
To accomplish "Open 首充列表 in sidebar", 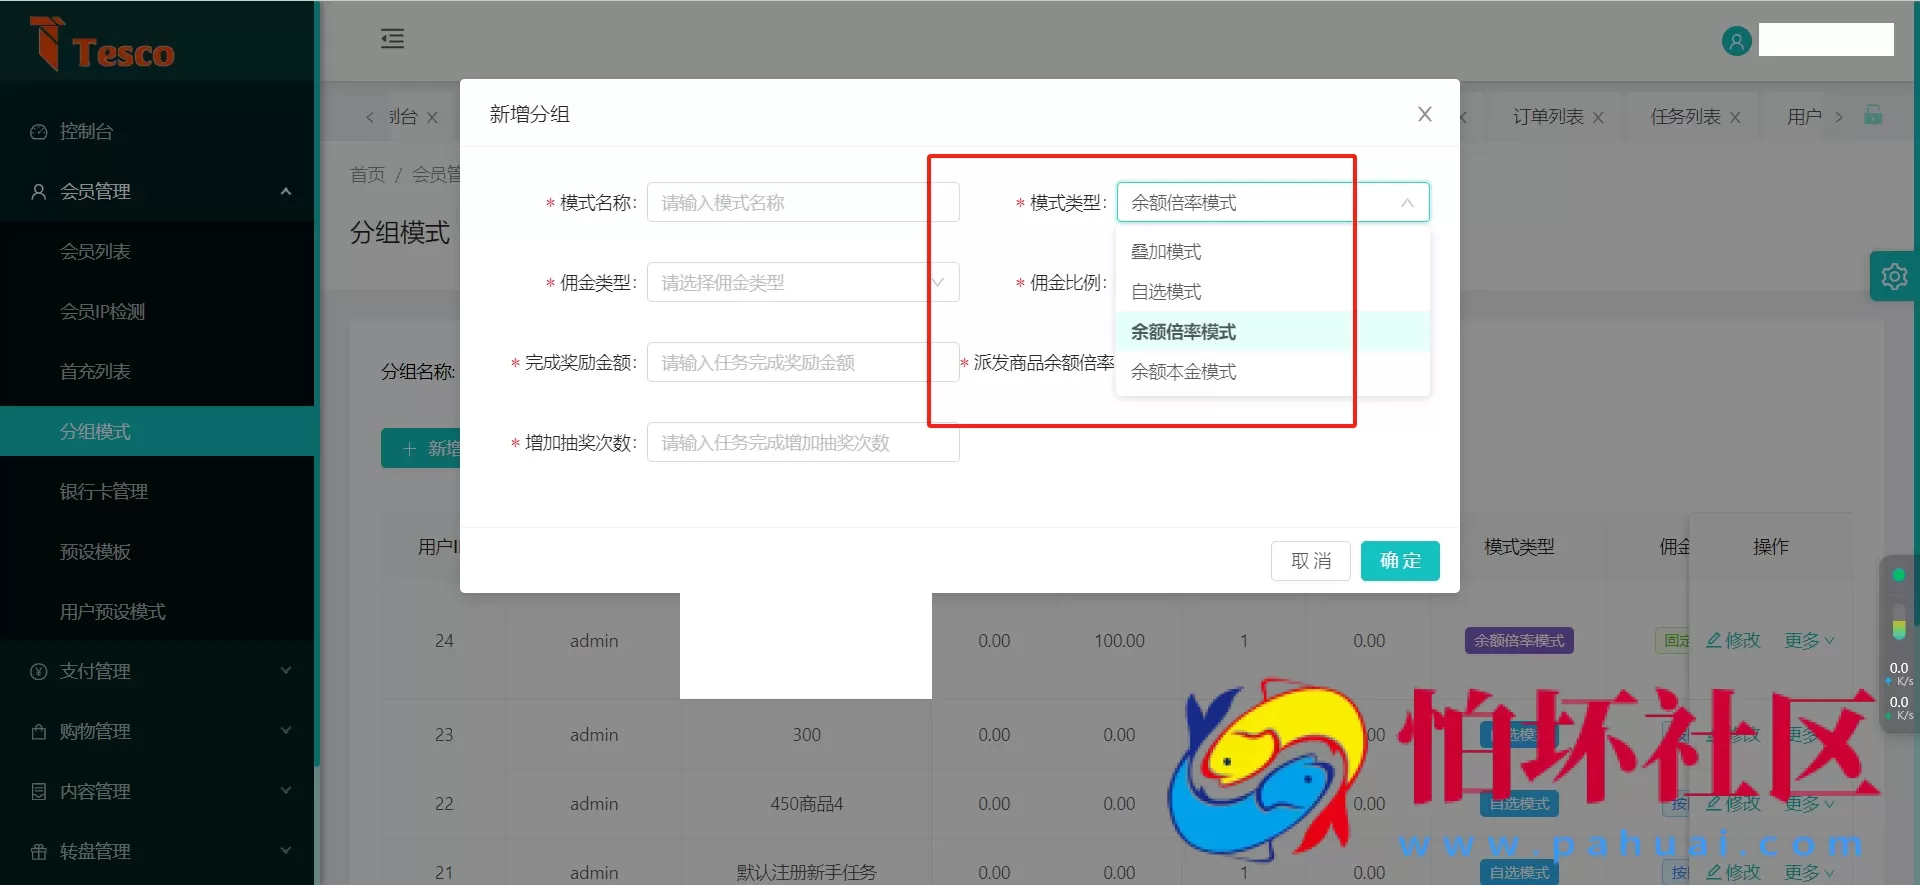I will [157, 371].
